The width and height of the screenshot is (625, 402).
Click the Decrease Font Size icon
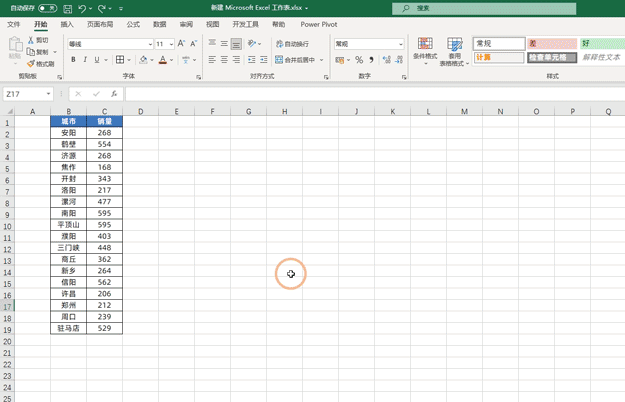coord(194,43)
